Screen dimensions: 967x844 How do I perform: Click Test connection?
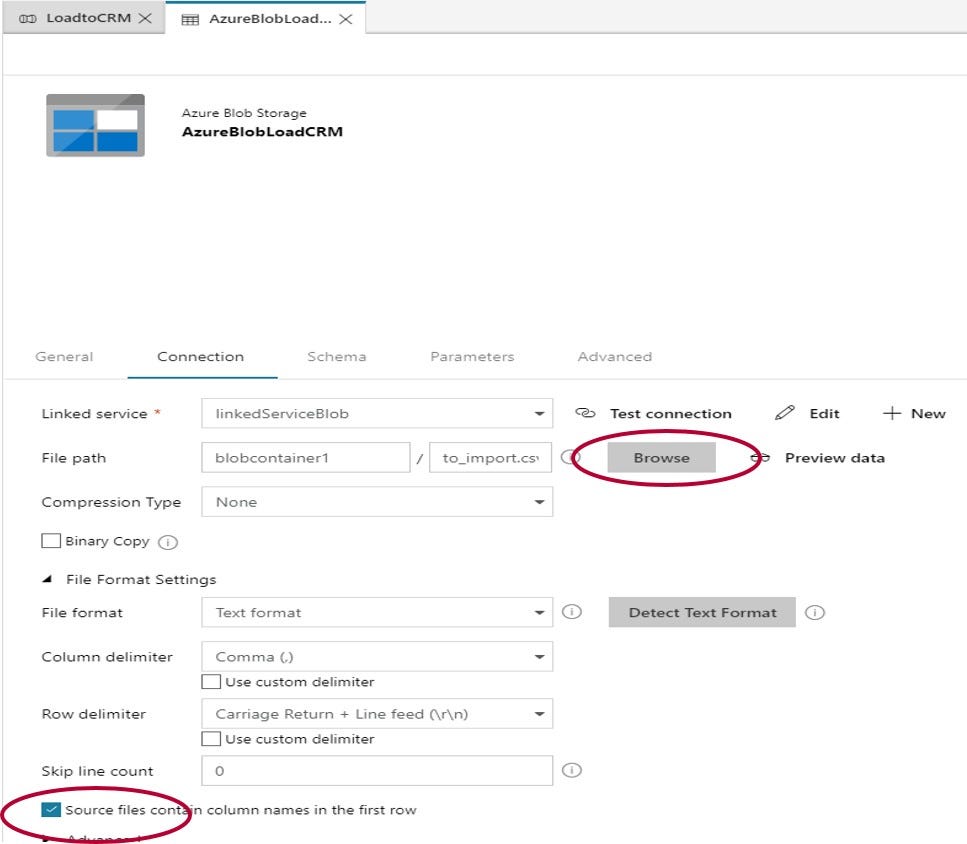coord(671,414)
